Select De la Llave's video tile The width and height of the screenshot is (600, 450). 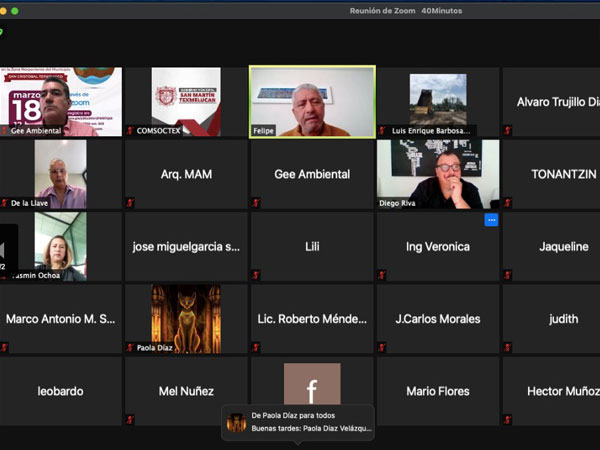(x=60, y=173)
